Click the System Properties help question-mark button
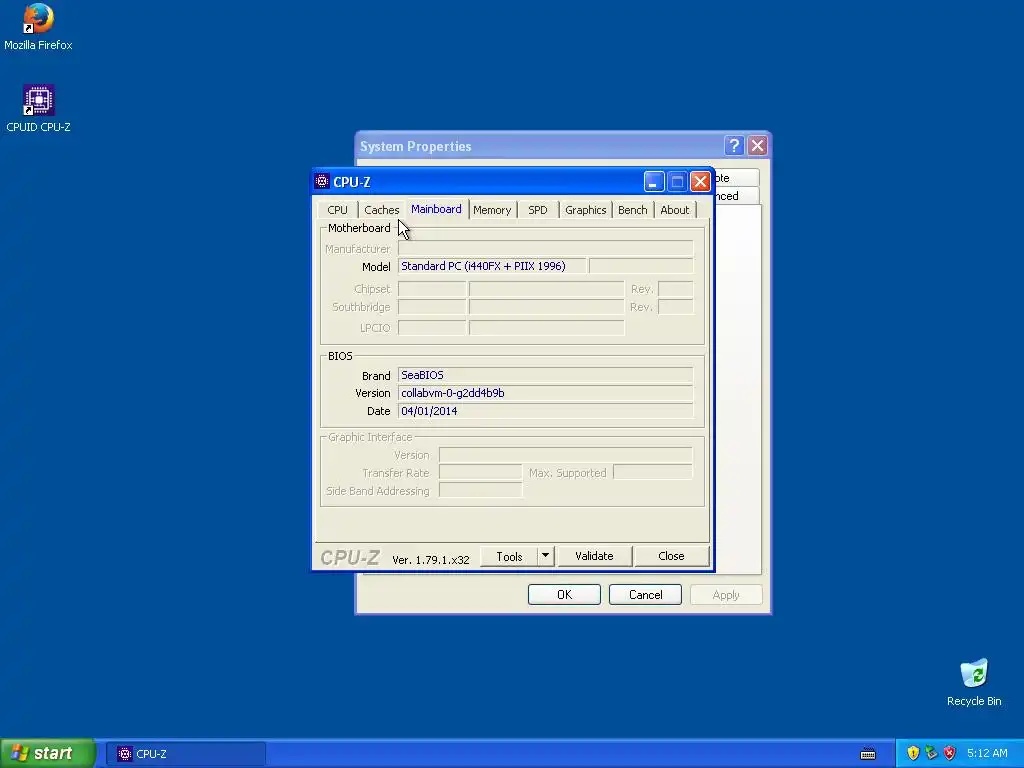This screenshot has height=768, width=1024. pyautogui.click(x=734, y=145)
